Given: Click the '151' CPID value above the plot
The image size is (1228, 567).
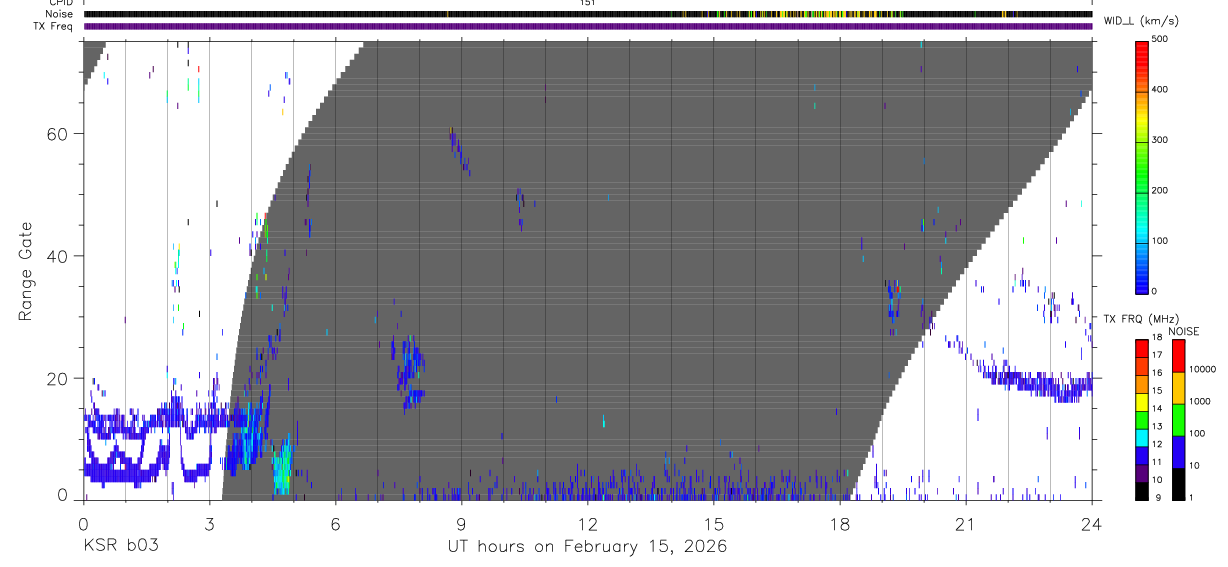Looking at the screenshot, I should click(587, 3).
